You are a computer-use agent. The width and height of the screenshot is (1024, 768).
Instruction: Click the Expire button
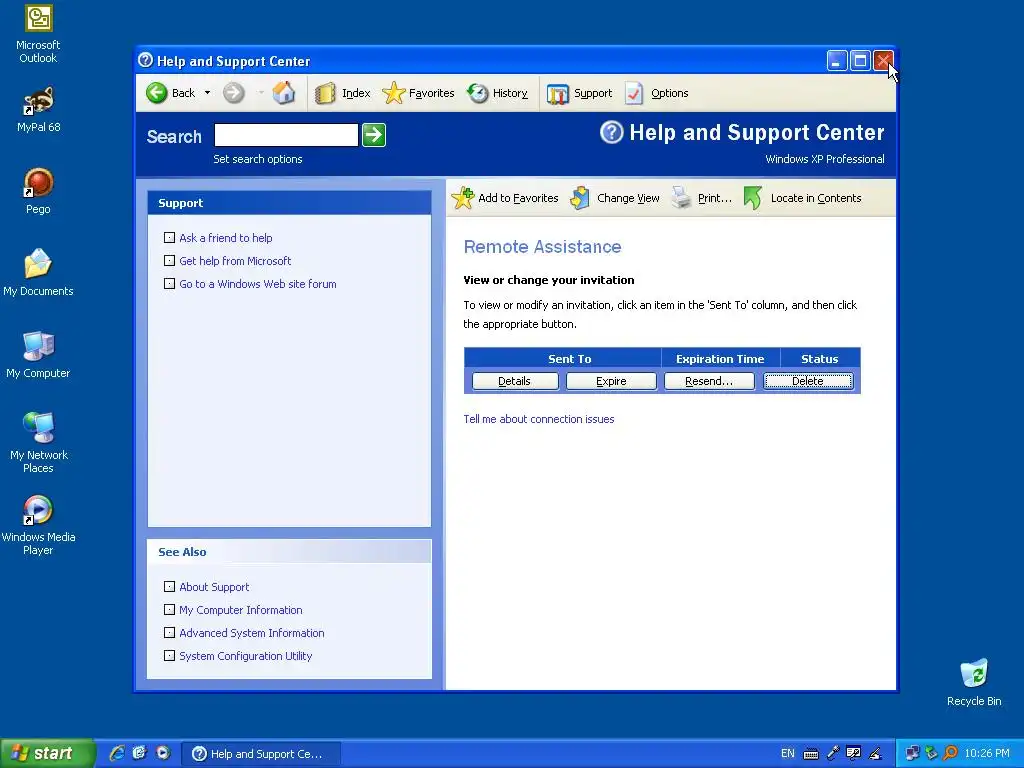611,381
